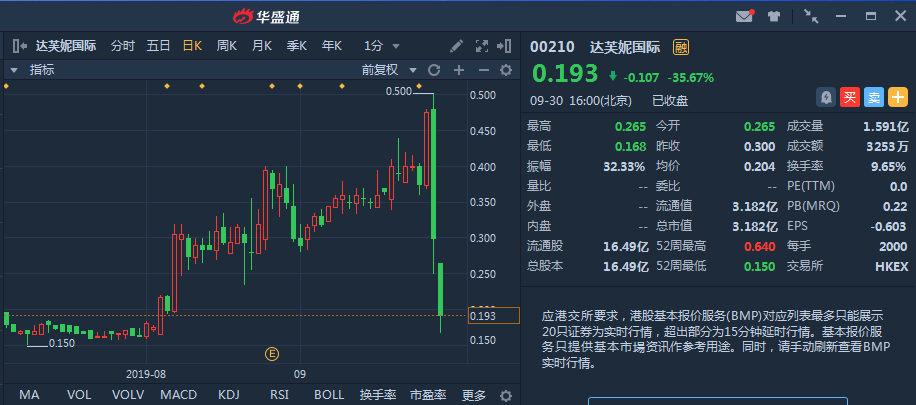Image resolution: width=916 pixels, height=405 pixels.
Task: Enable the VOLV indicator
Action: click(128, 395)
